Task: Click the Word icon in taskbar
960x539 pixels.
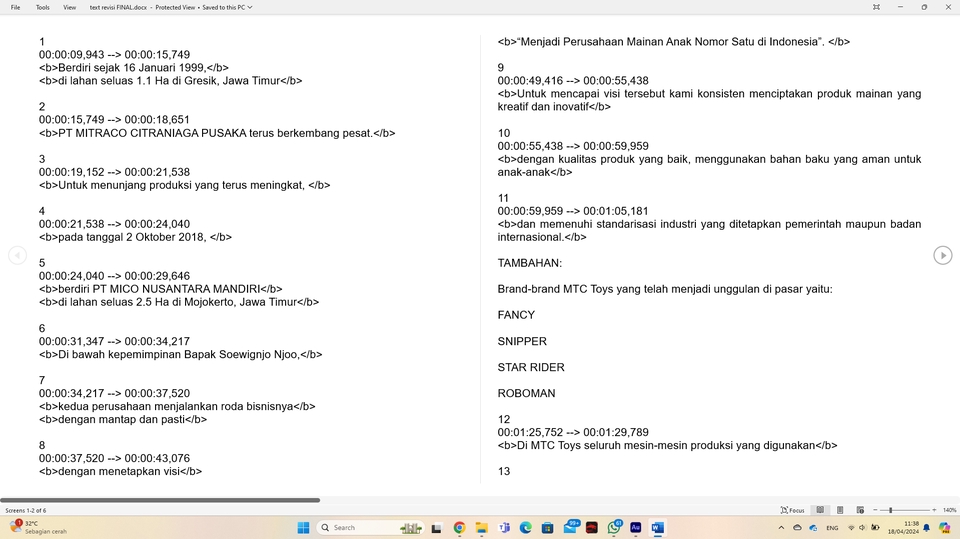Action: [658, 527]
